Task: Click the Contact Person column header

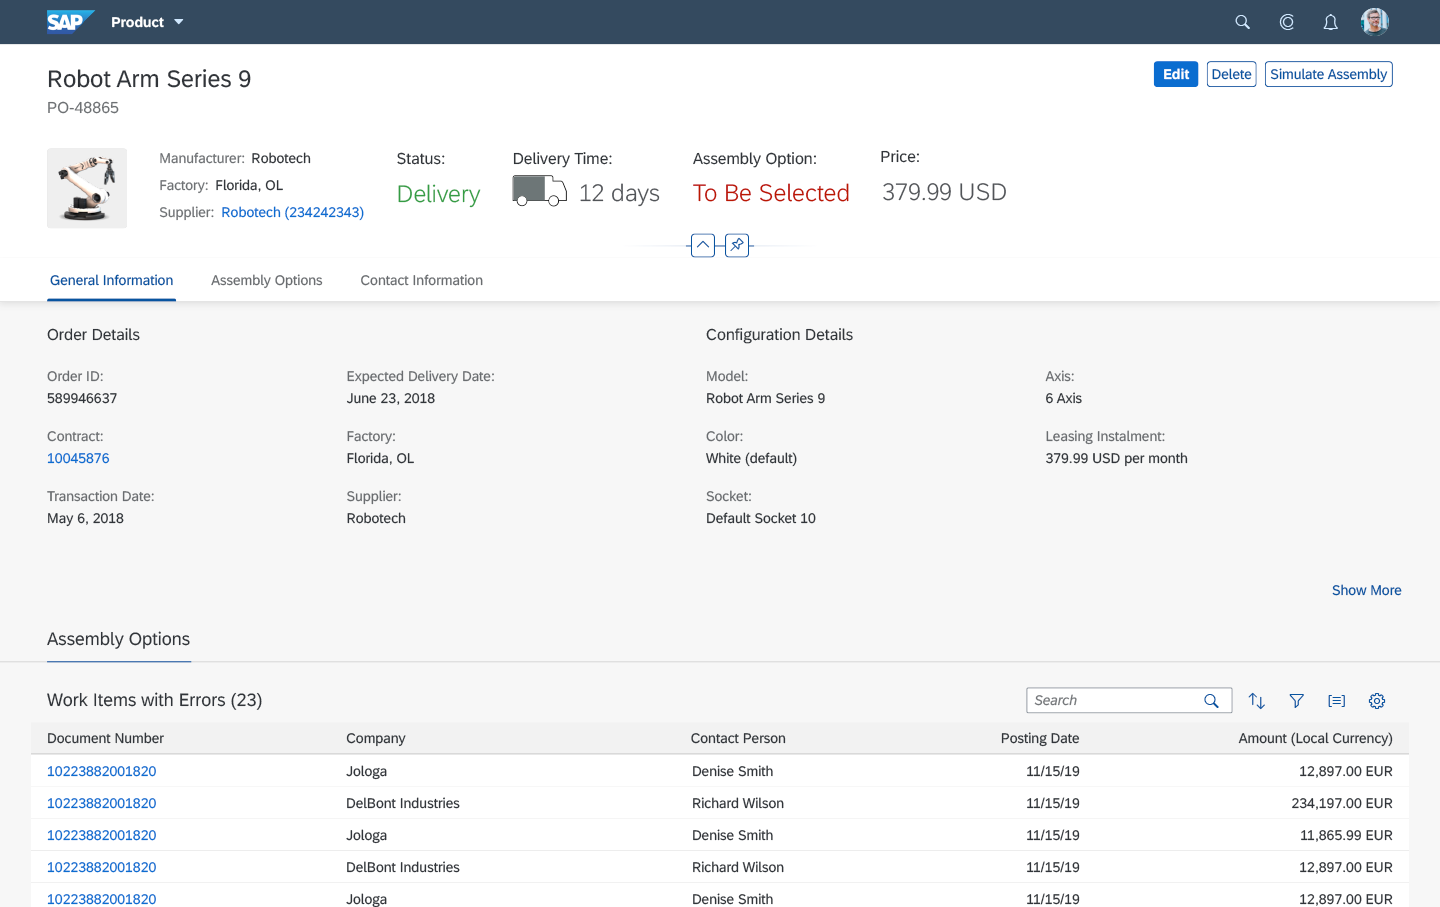Action: [x=738, y=738]
